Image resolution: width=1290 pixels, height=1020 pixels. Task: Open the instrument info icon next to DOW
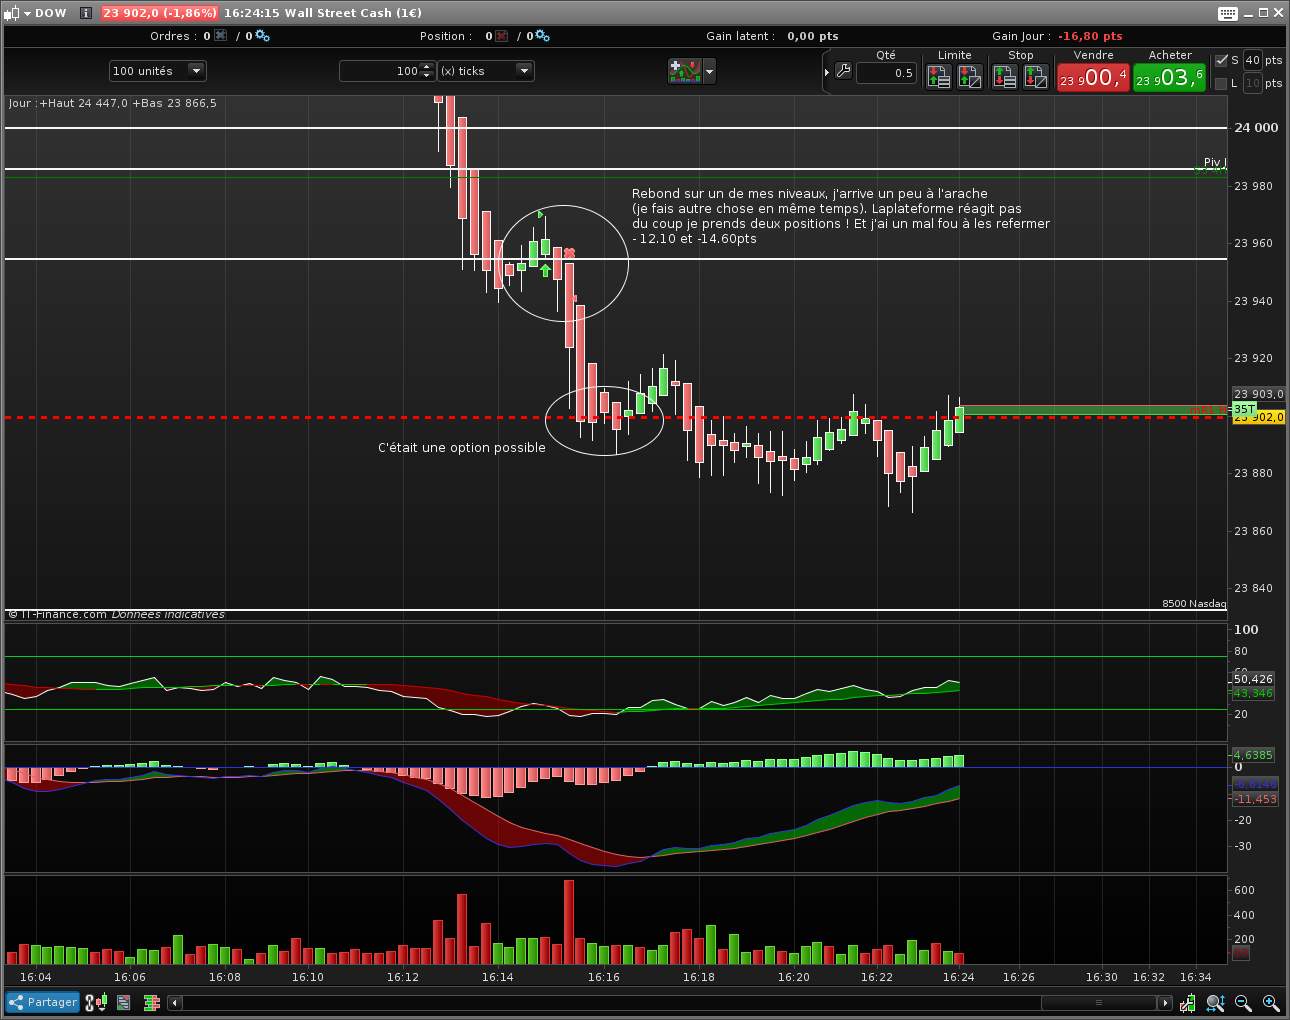[86, 13]
